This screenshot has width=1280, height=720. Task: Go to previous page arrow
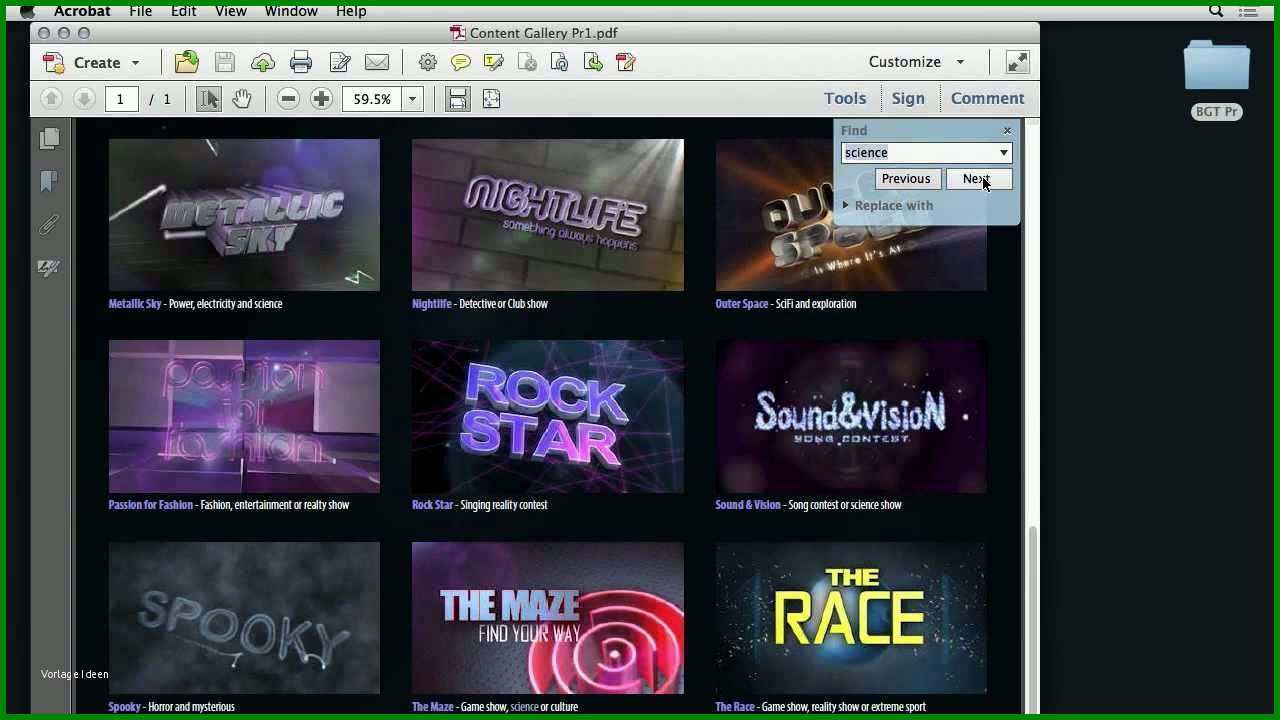(x=52, y=99)
